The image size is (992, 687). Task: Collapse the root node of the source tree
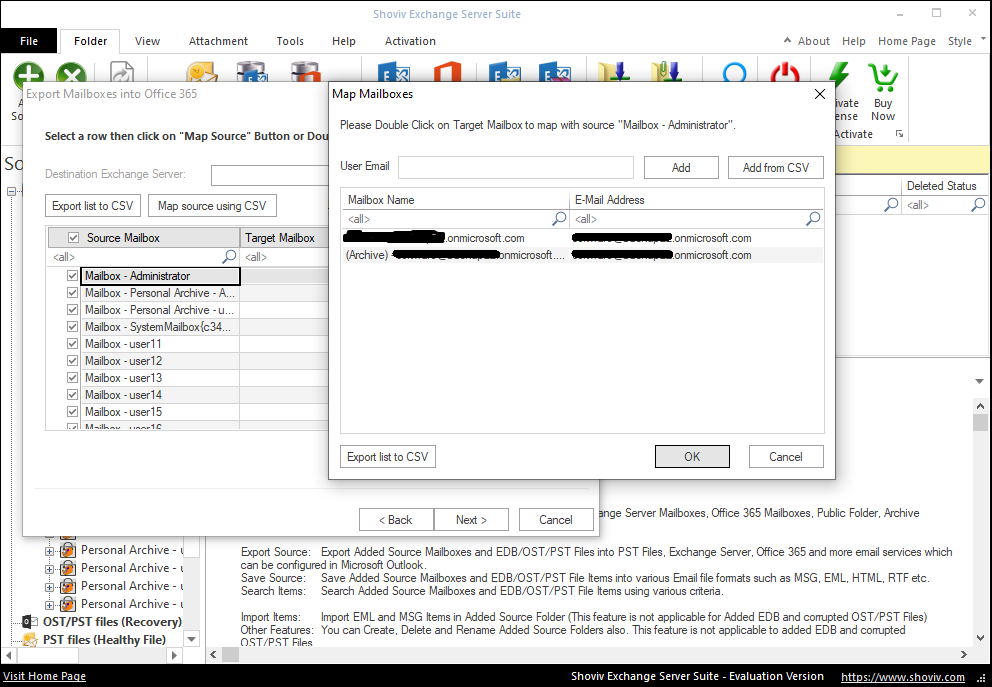[11, 191]
